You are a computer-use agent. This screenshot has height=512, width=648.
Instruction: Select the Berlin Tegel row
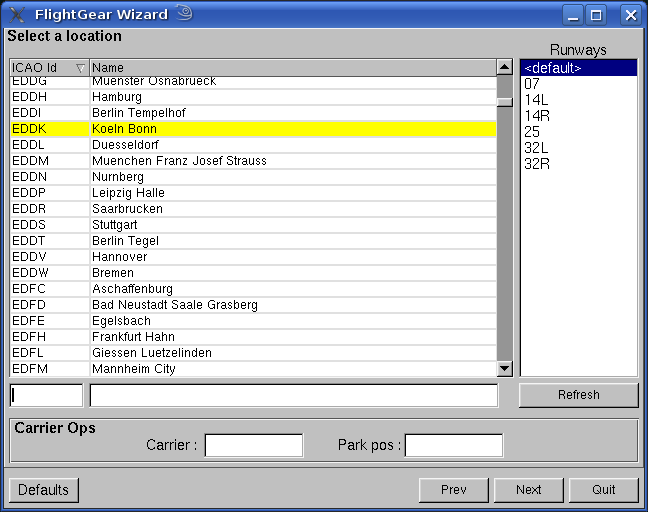pos(253,241)
